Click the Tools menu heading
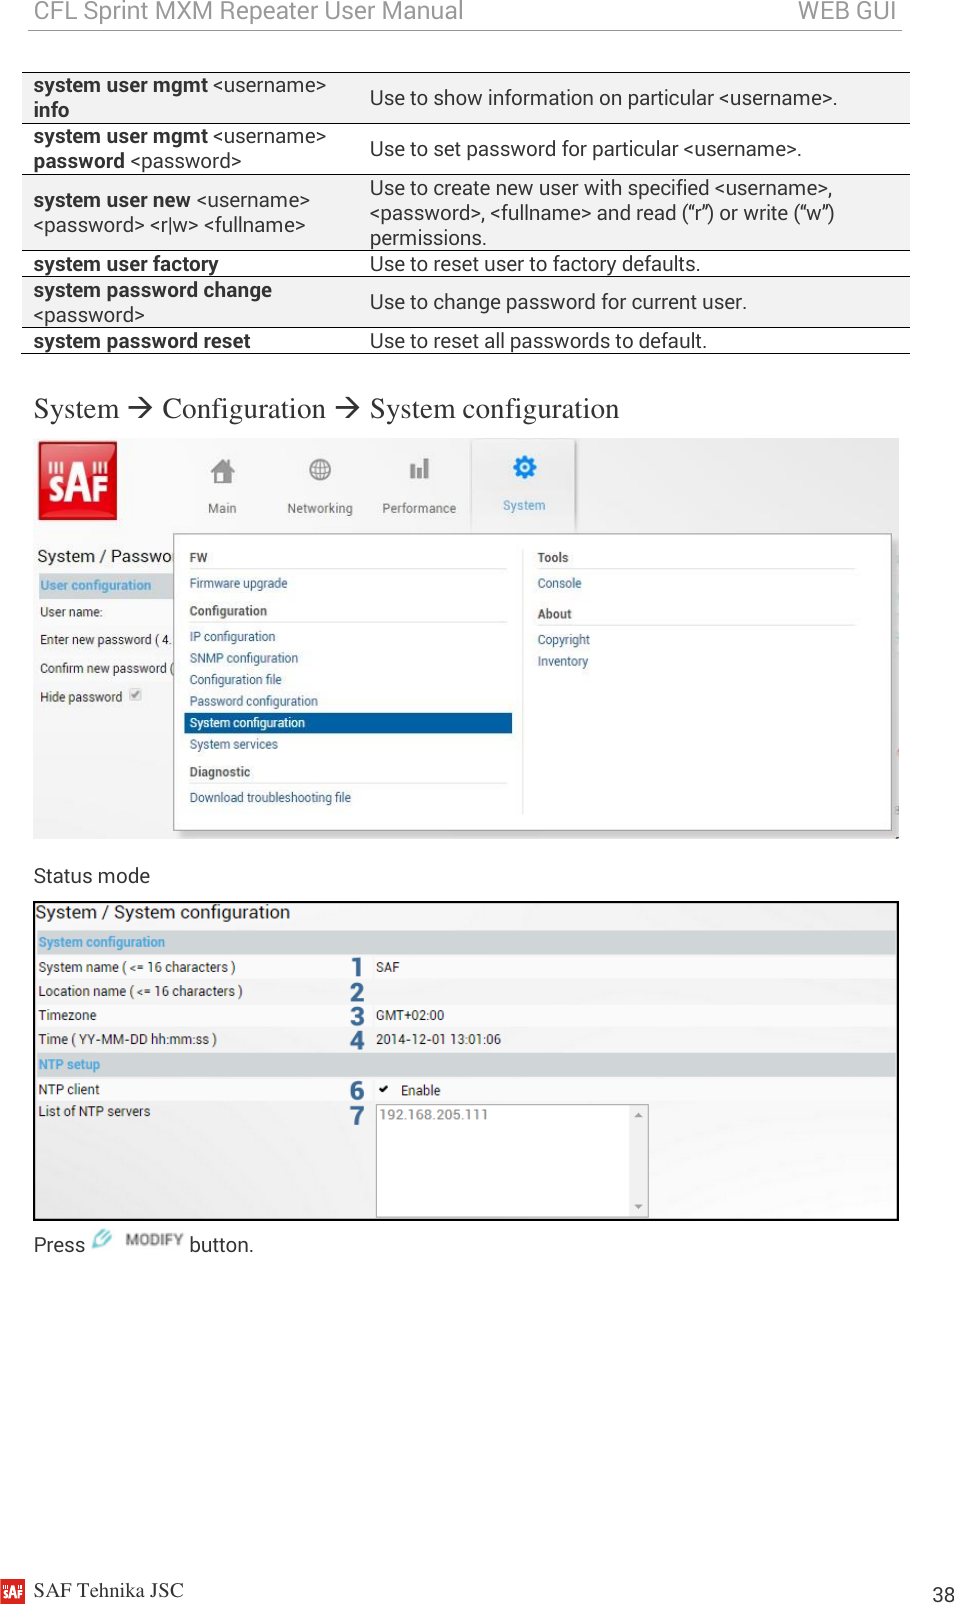The width and height of the screenshot is (954, 1604). (x=552, y=557)
